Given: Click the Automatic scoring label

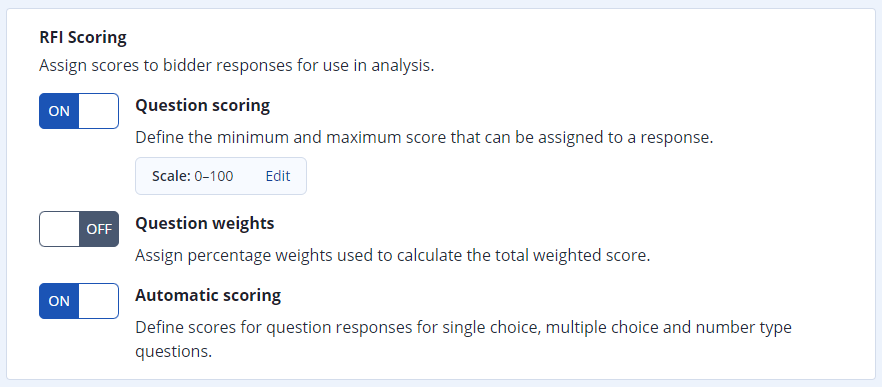Looking at the screenshot, I should pos(208,295).
